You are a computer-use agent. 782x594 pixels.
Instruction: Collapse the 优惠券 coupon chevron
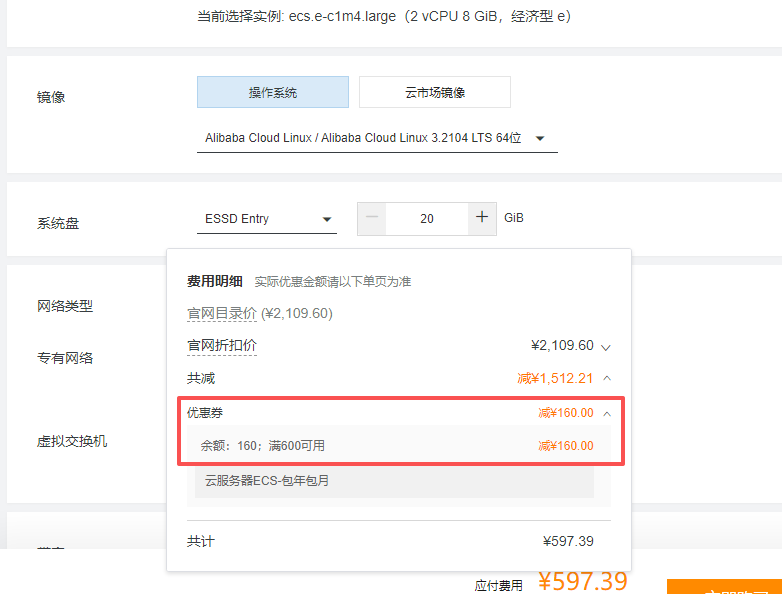tap(607, 412)
